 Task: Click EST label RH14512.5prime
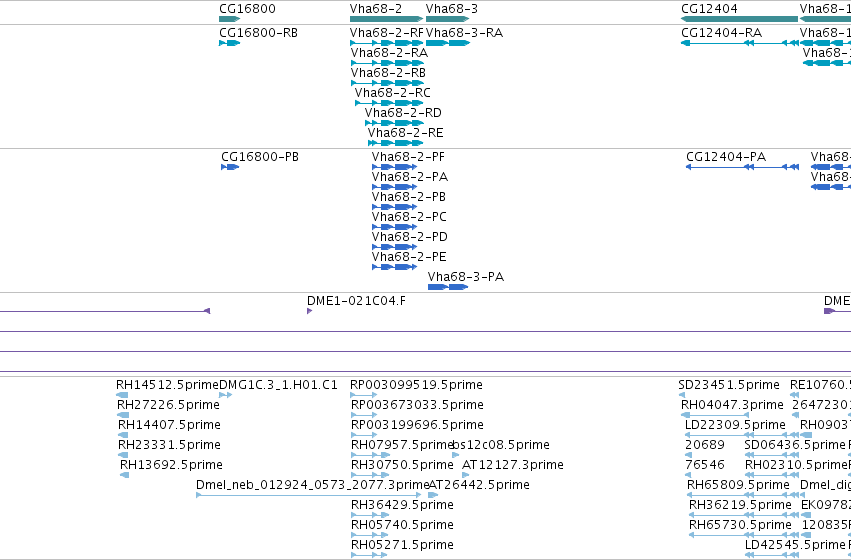pyautogui.click(x=167, y=385)
